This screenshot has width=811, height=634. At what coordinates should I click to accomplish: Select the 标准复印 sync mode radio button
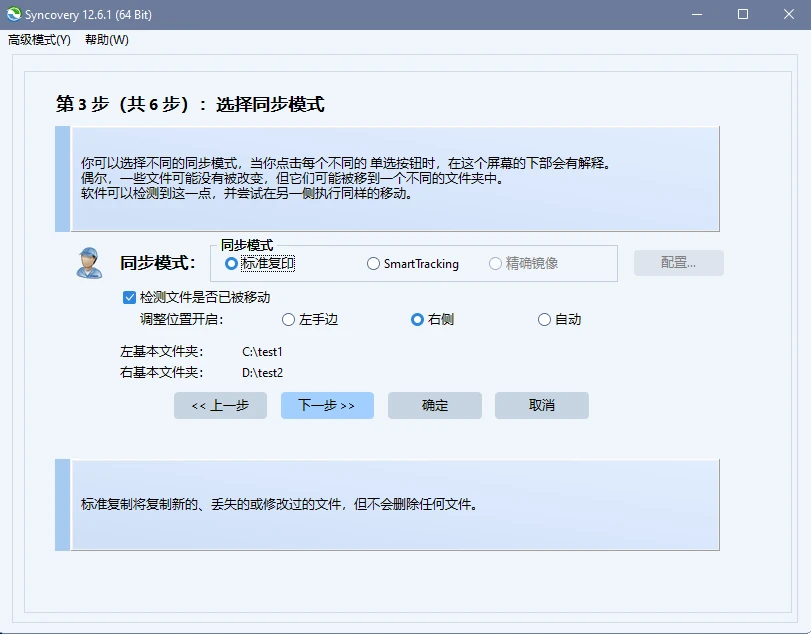pos(260,264)
